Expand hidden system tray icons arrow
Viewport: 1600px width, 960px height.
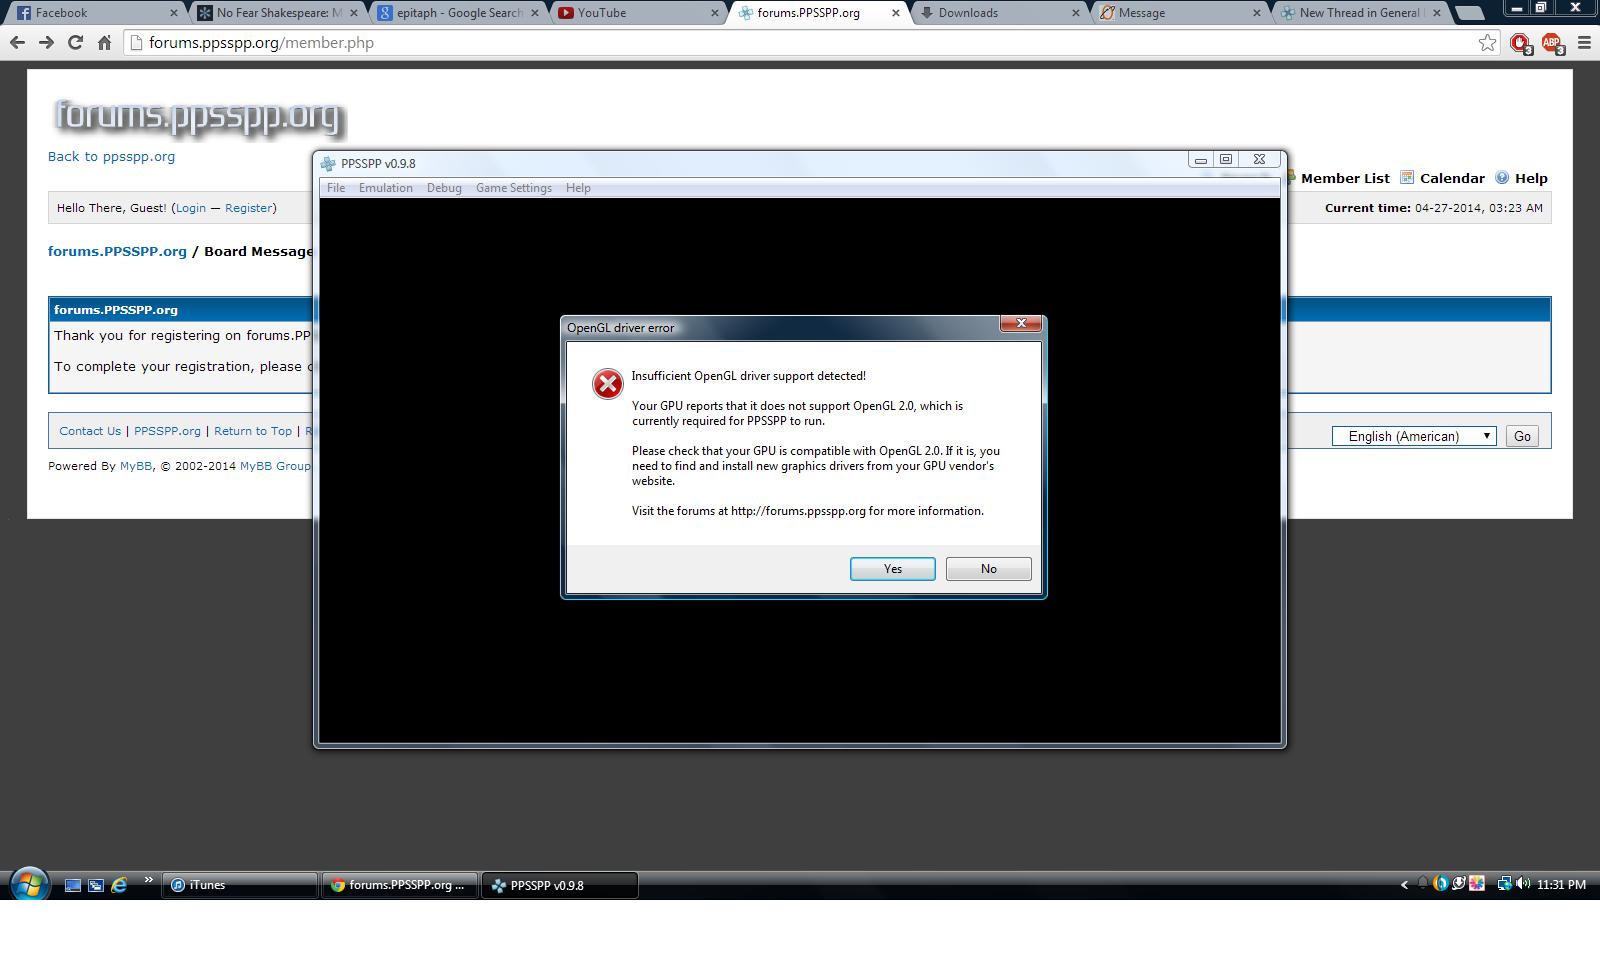tap(1404, 884)
